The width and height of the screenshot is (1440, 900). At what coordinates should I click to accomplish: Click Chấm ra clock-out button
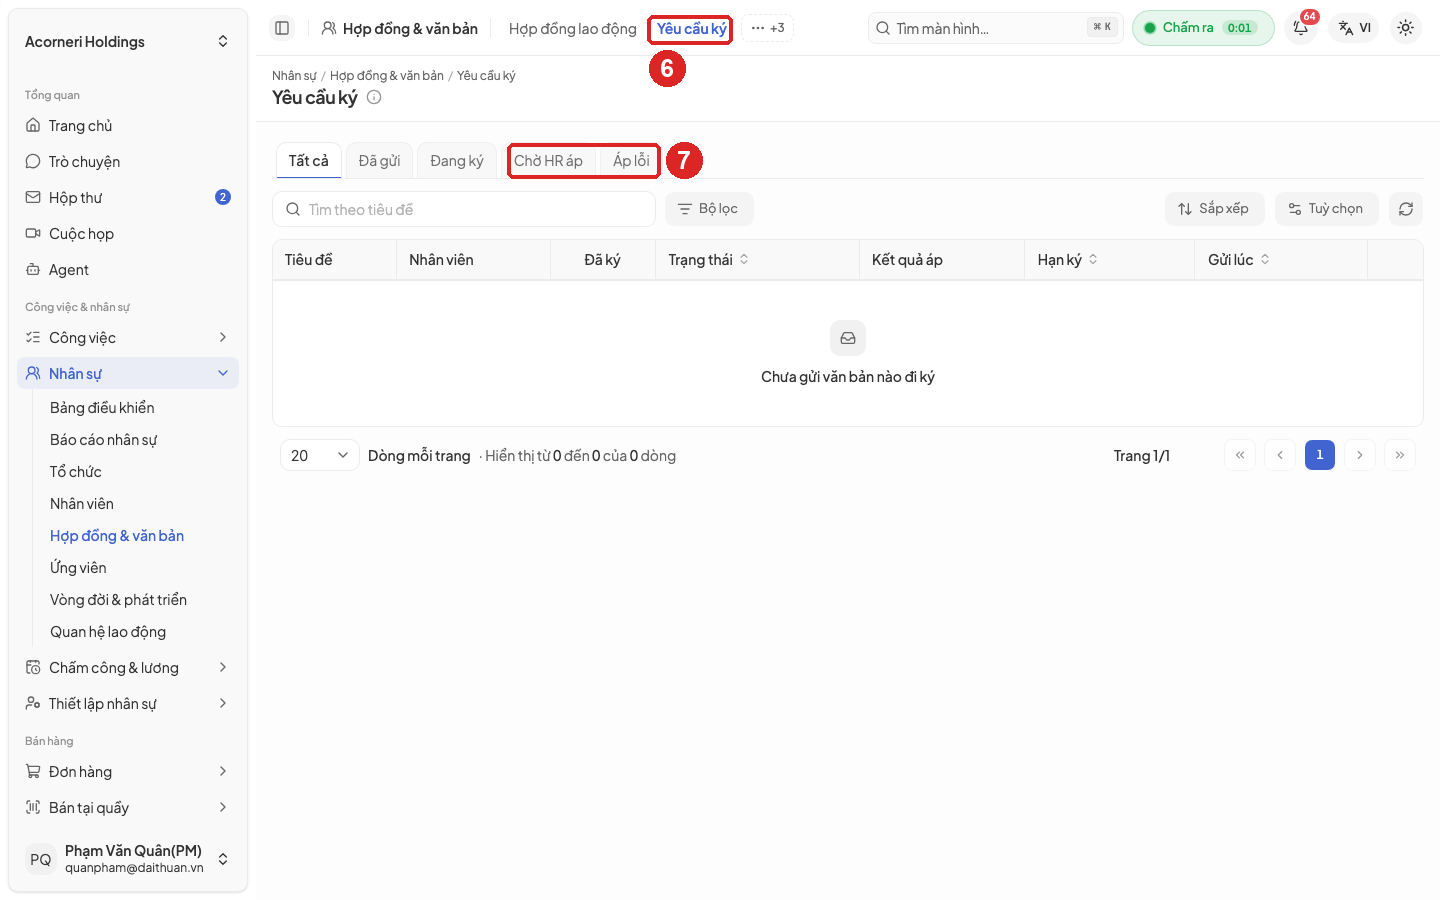[1203, 28]
